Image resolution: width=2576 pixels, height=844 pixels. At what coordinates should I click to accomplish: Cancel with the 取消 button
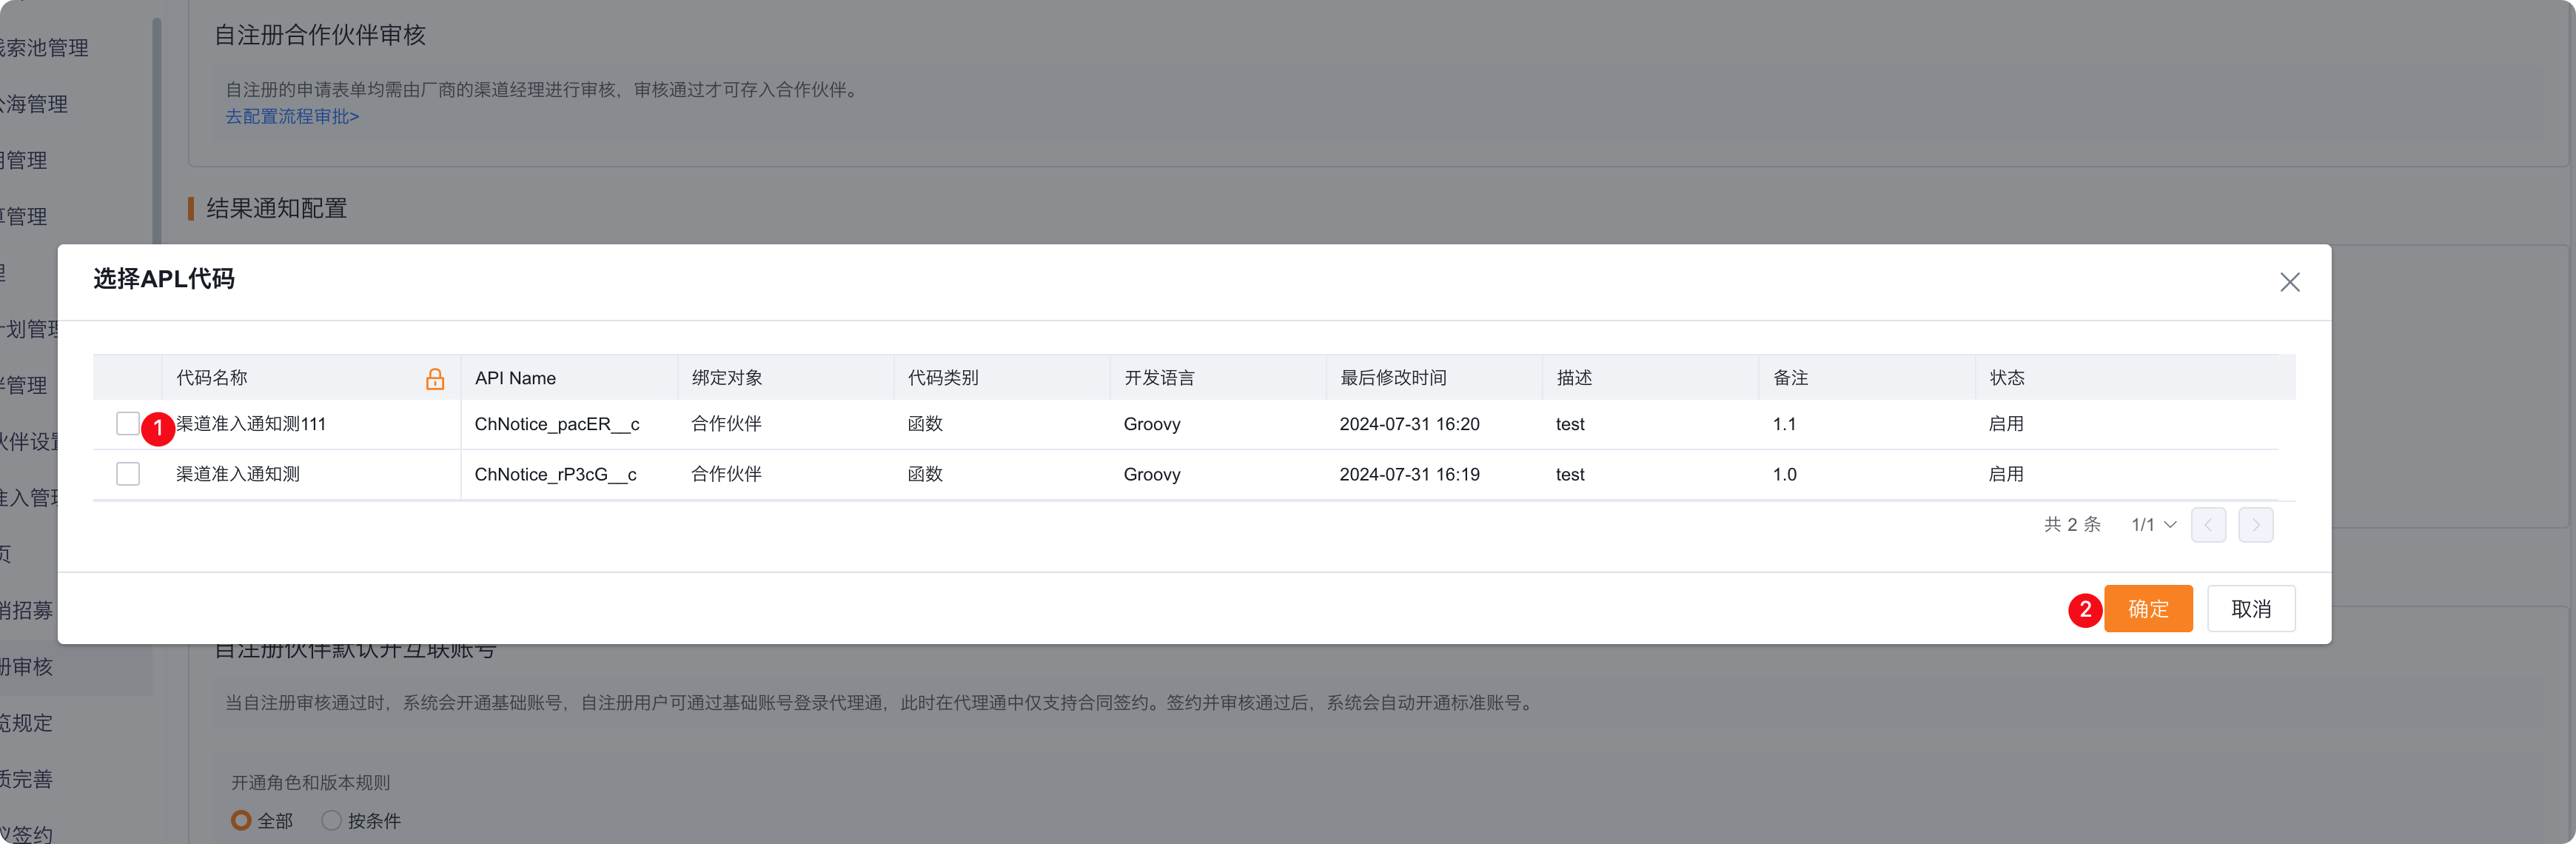[x=2250, y=609]
